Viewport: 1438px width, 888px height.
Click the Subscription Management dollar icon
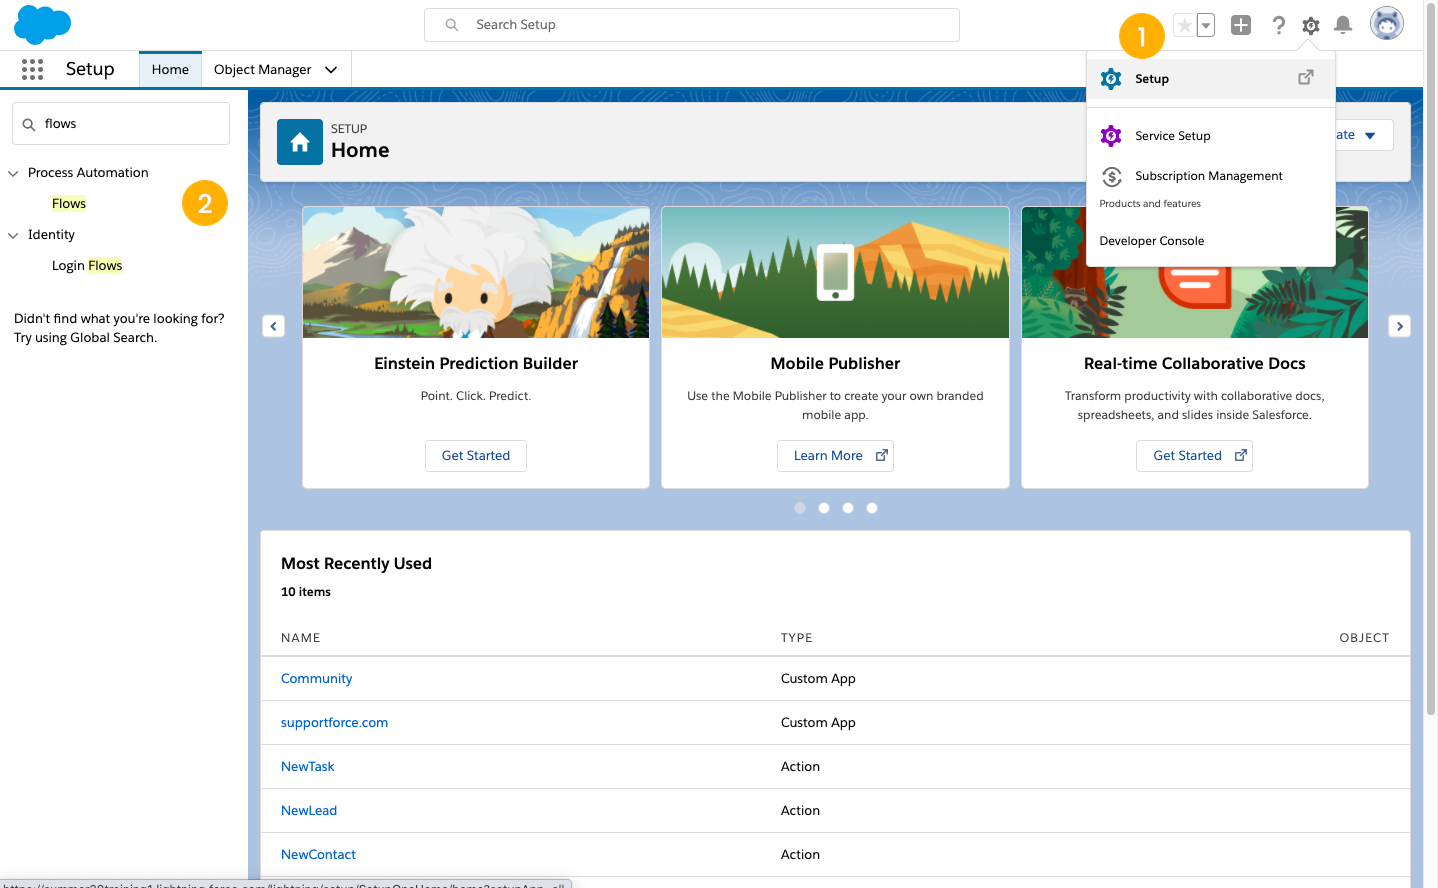click(x=1111, y=177)
